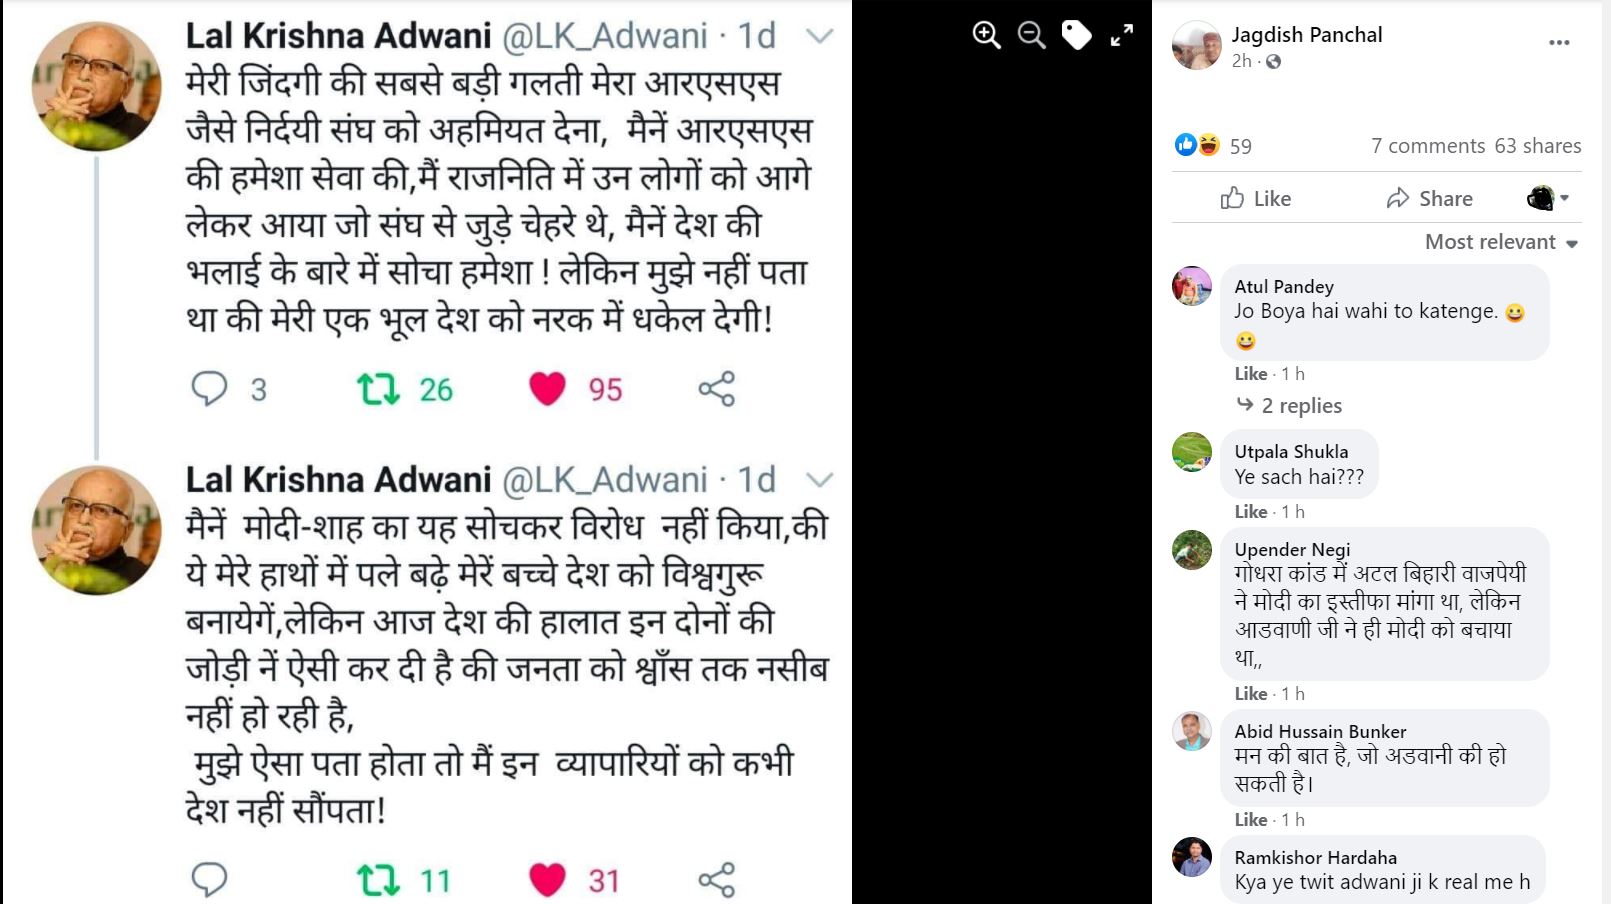Open Jagdish Panchal's profile name
Image resolution: width=1611 pixels, height=904 pixels.
pyautogui.click(x=1306, y=35)
